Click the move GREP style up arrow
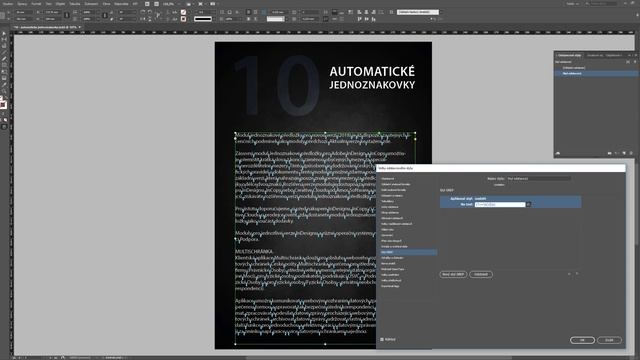Image resolution: width=640 pixels, height=360 pixels. [x=569, y=274]
